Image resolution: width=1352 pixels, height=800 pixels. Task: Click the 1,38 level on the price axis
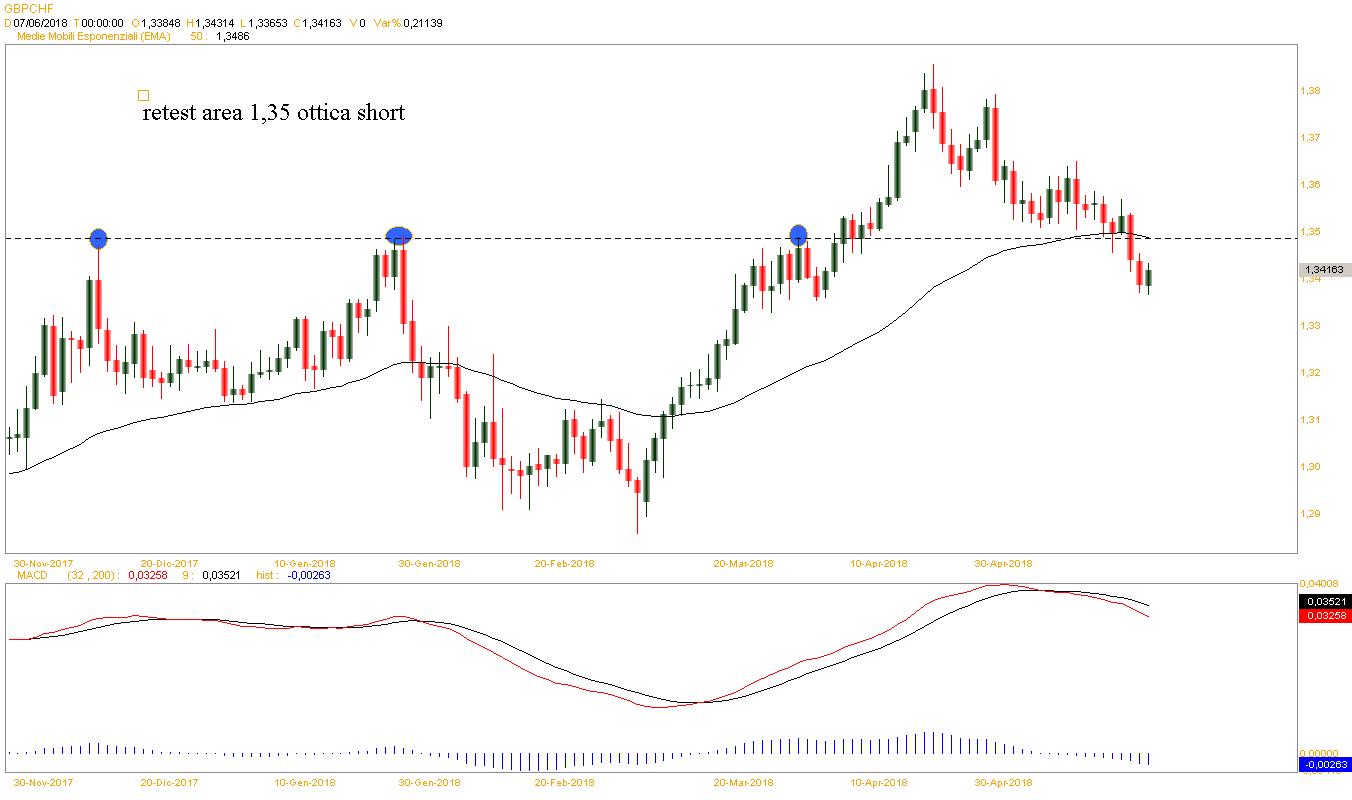coord(1310,91)
